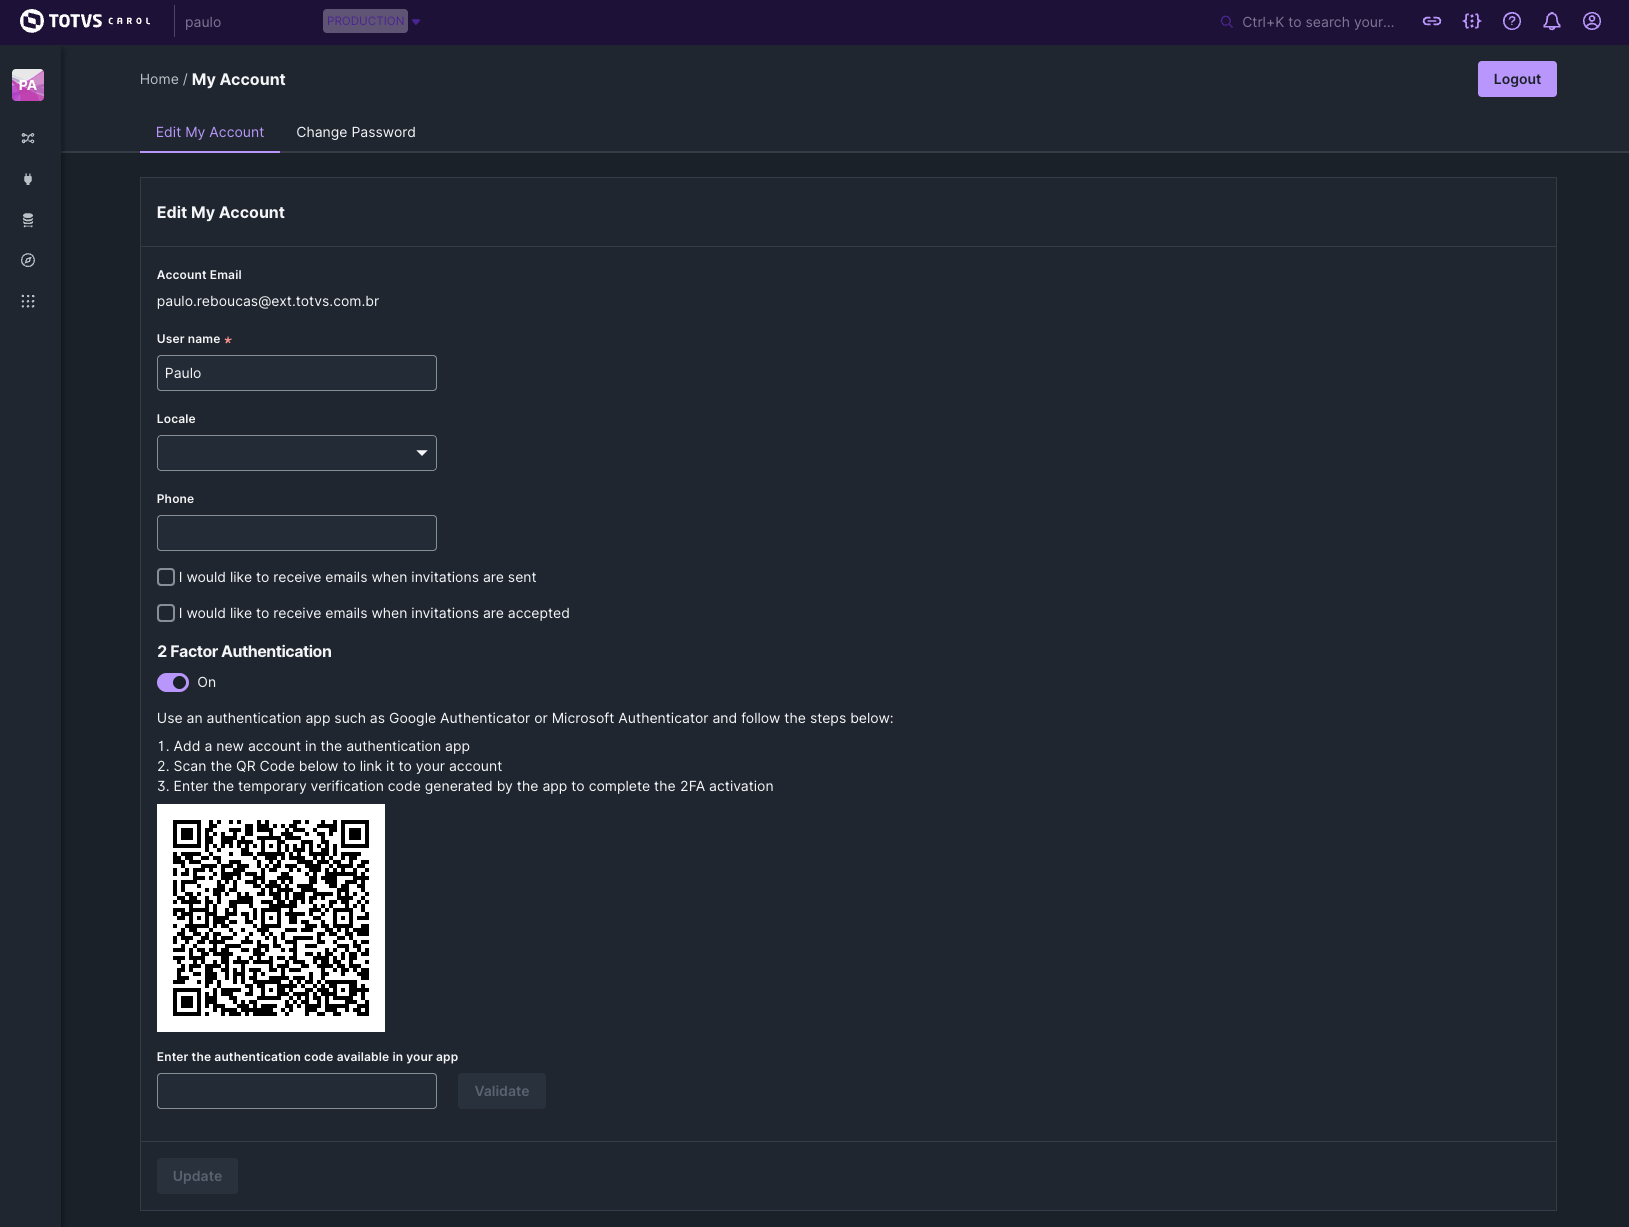Click the Phone input field

pos(297,533)
